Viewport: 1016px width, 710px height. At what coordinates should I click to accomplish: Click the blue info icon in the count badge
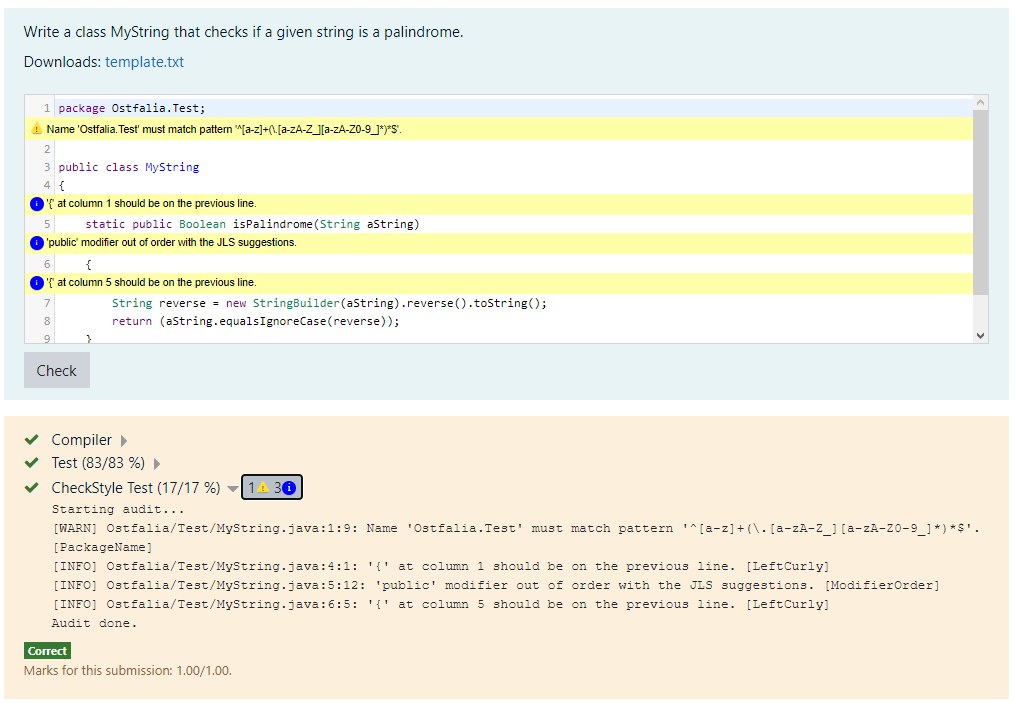(289, 488)
